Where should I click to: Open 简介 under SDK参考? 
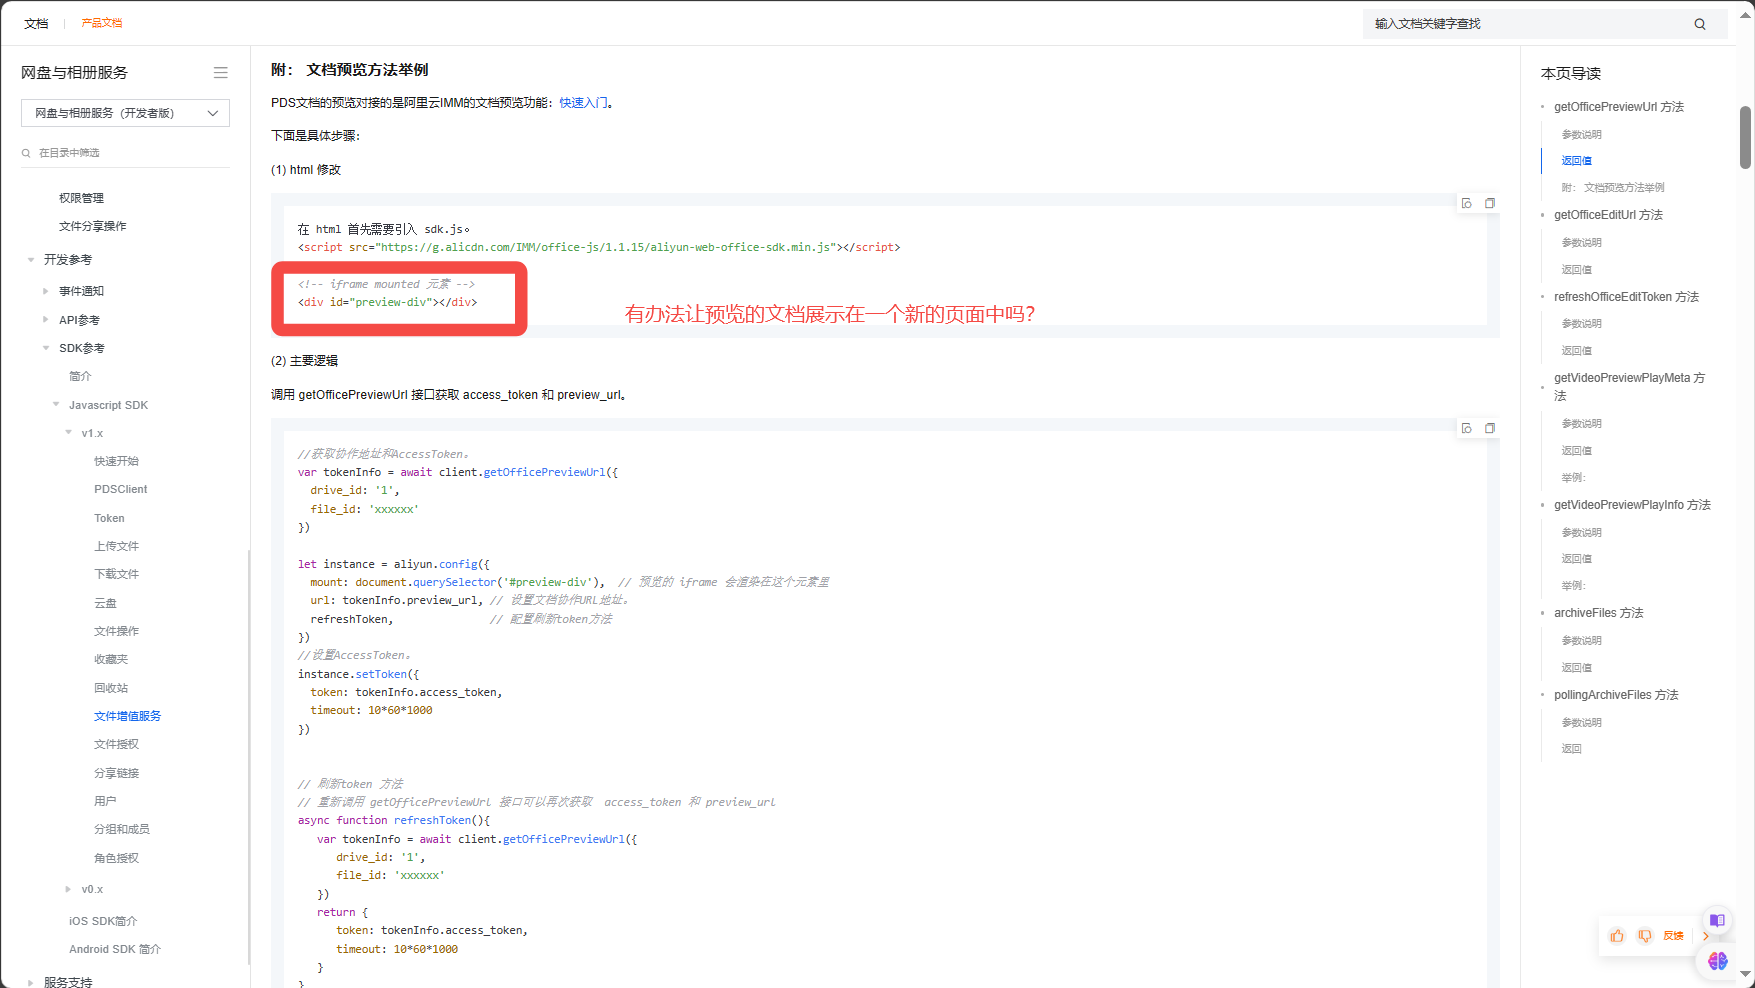click(x=80, y=376)
